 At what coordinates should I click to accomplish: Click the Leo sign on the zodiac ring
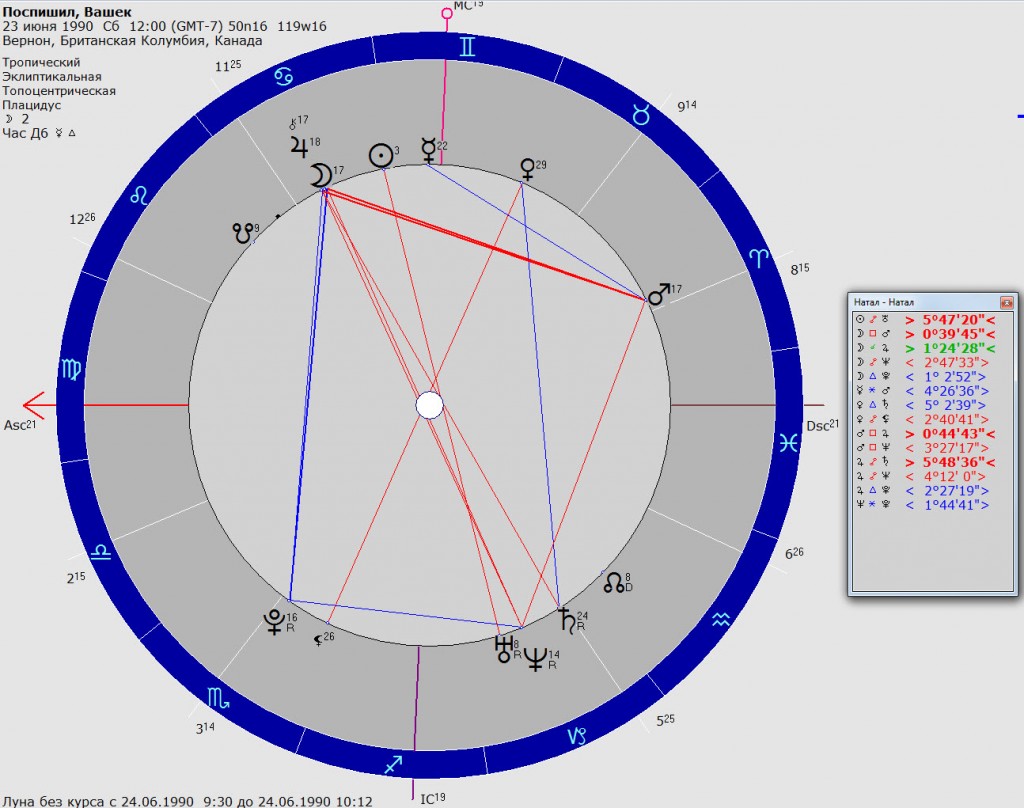click(139, 195)
